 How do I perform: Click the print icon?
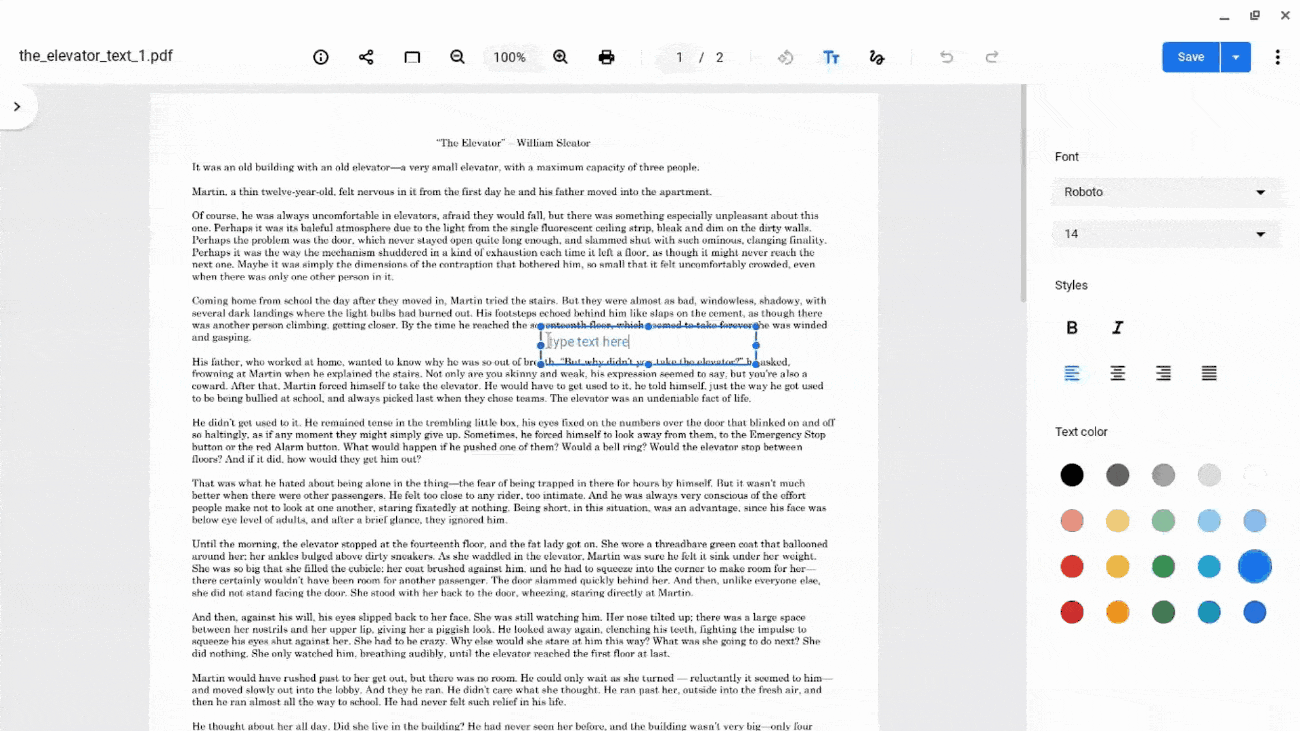pyautogui.click(x=606, y=57)
